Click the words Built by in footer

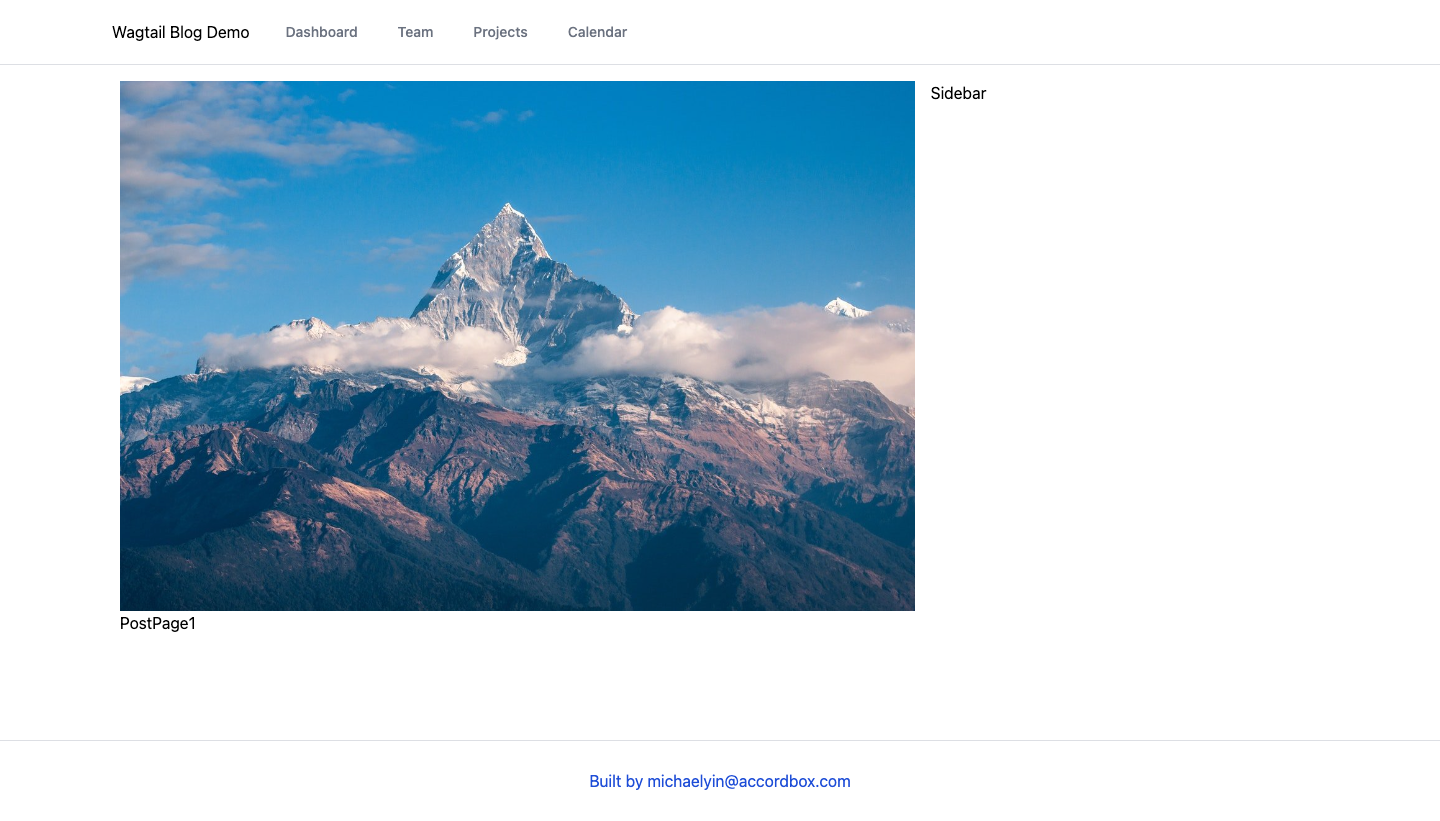(616, 781)
